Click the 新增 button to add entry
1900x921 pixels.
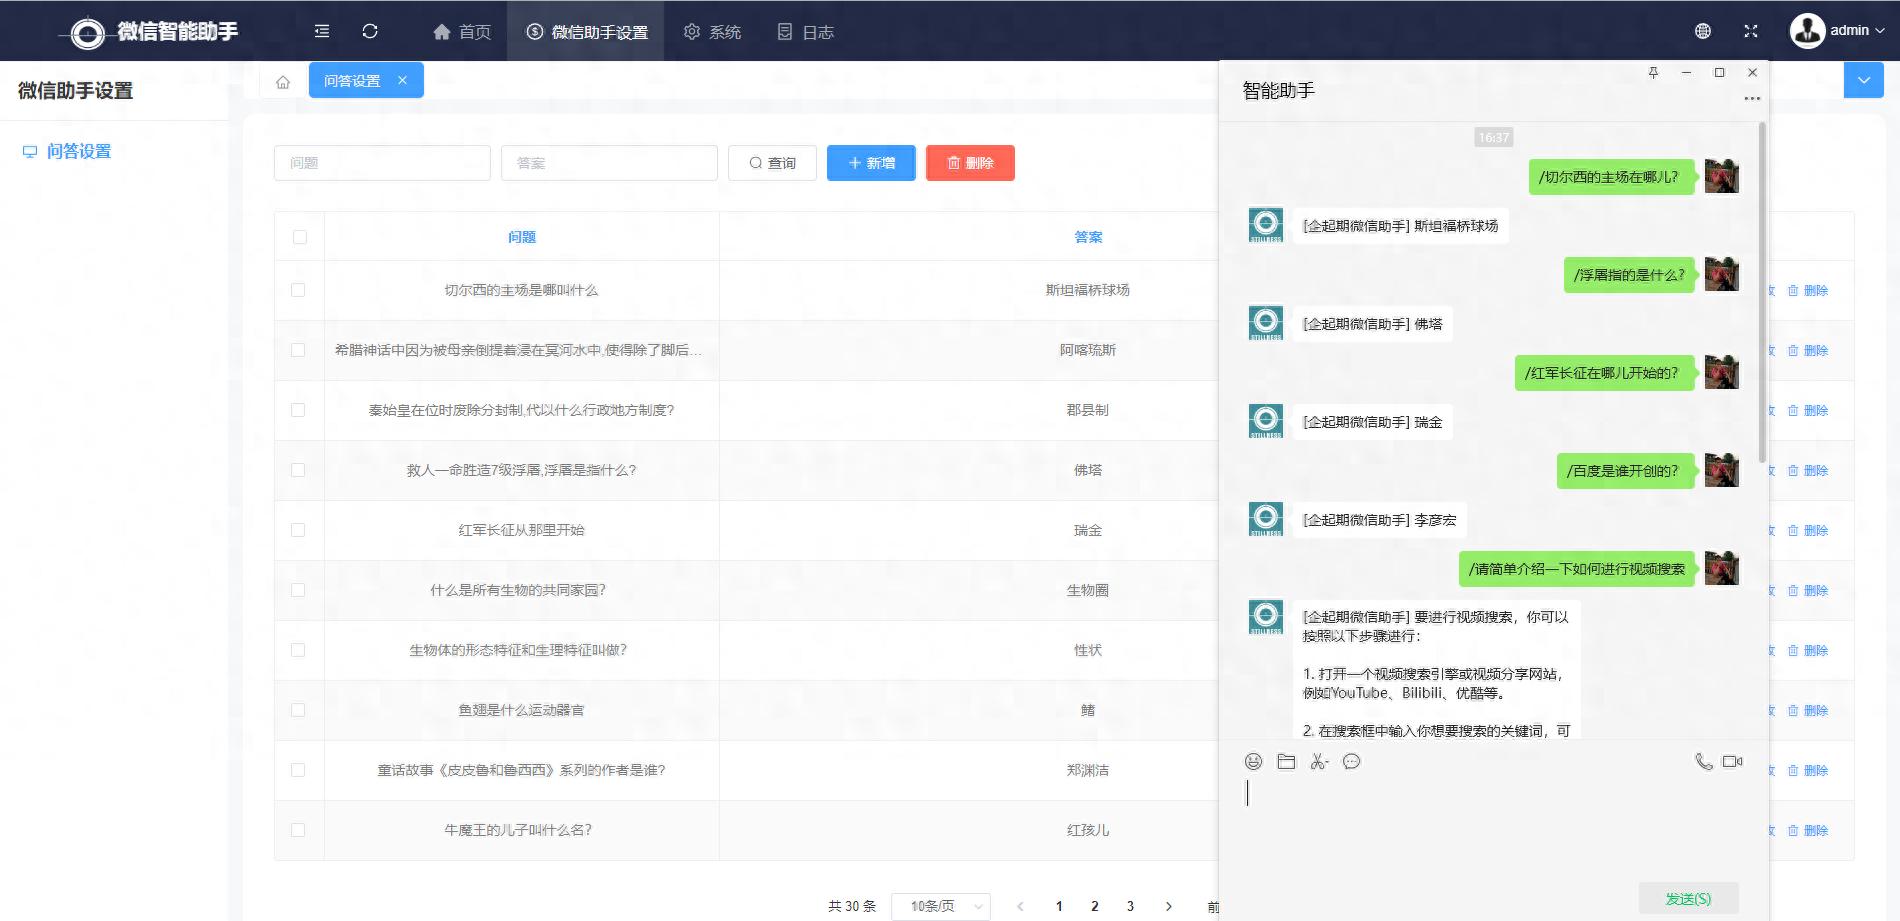click(871, 162)
